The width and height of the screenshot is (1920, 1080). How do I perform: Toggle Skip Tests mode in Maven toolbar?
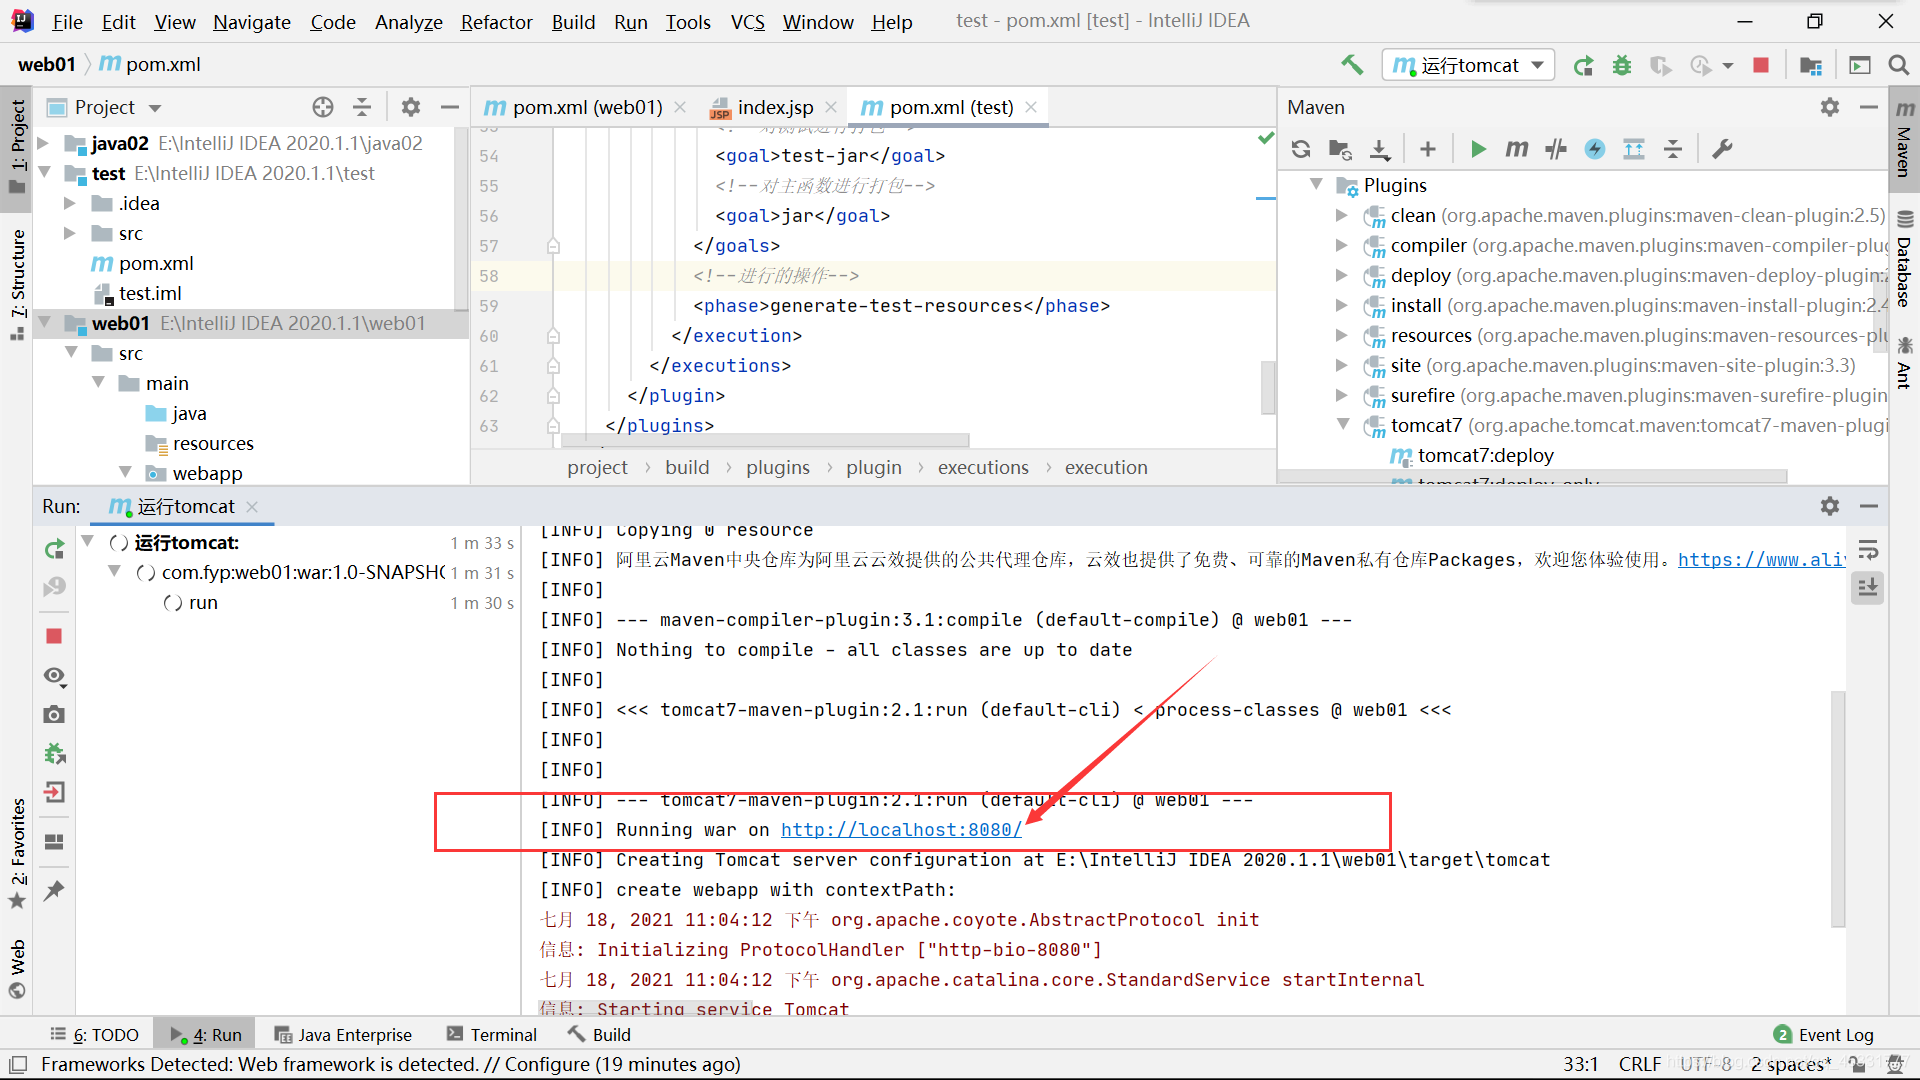pyautogui.click(x=1595, y=149)
